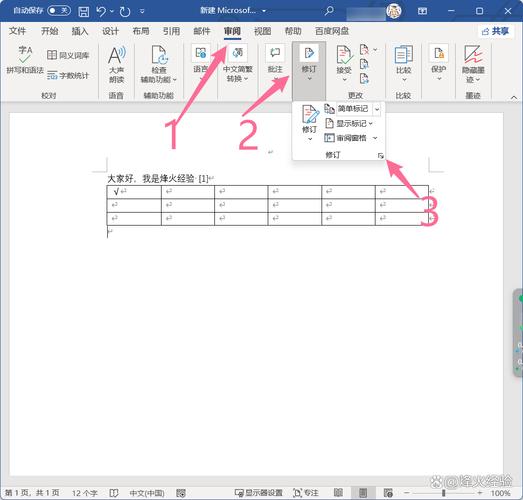Open the 接受 dropdown arrow
Screen dimensions: 523x500
click(x=344, y=80)
